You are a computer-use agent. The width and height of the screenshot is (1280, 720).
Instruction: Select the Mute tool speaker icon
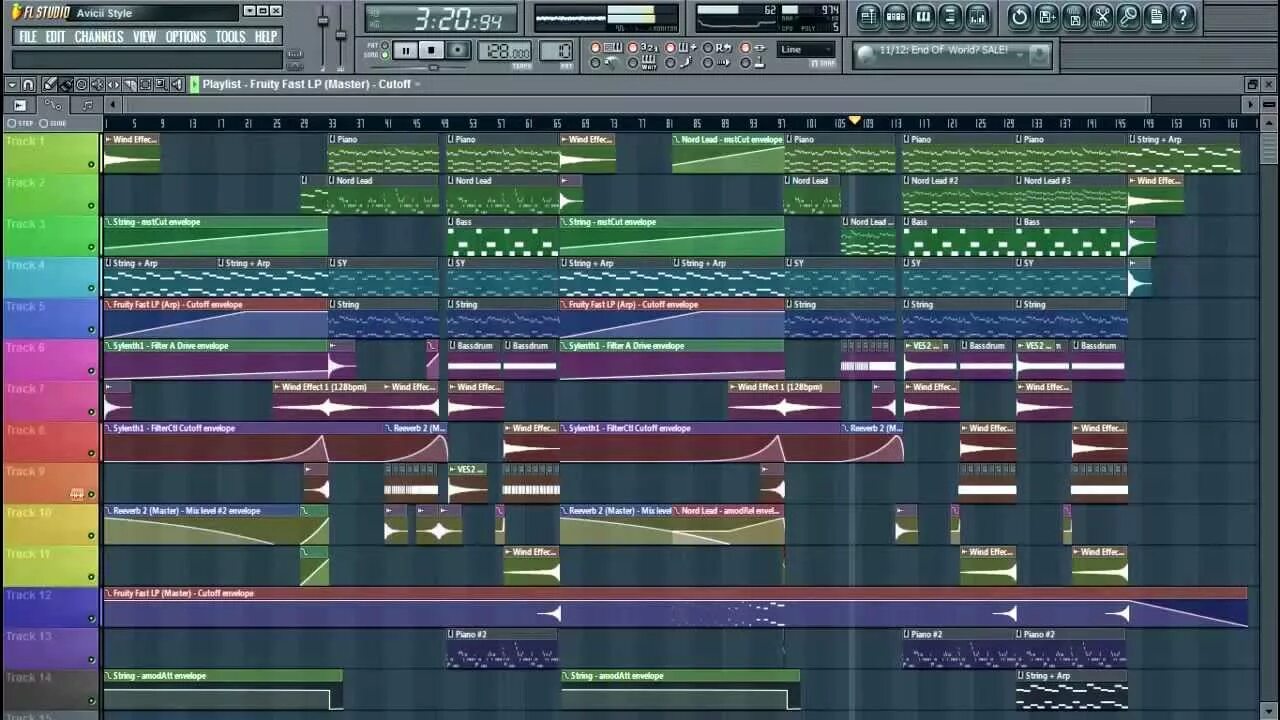[97, 84]
